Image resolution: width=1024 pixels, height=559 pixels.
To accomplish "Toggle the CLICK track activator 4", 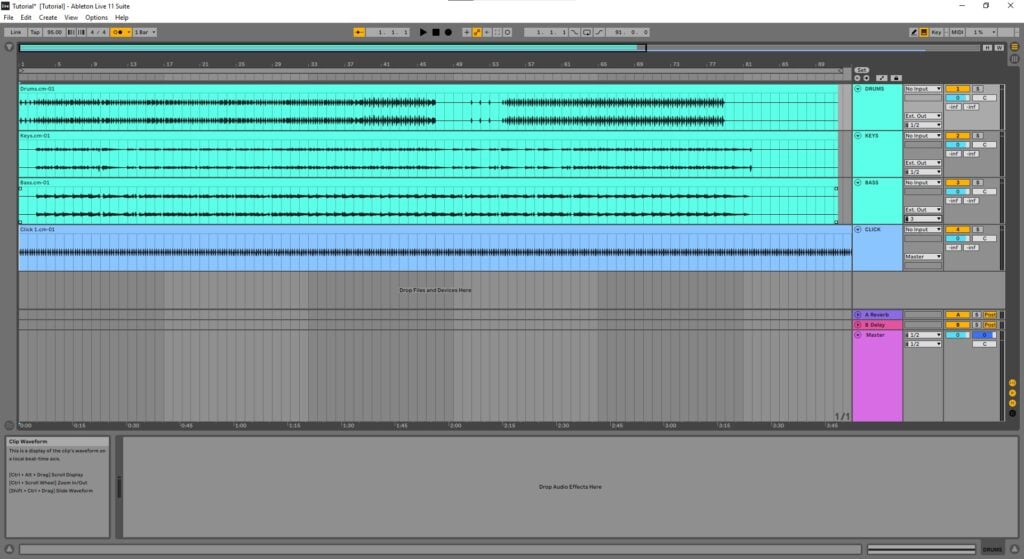I will 957,230.
